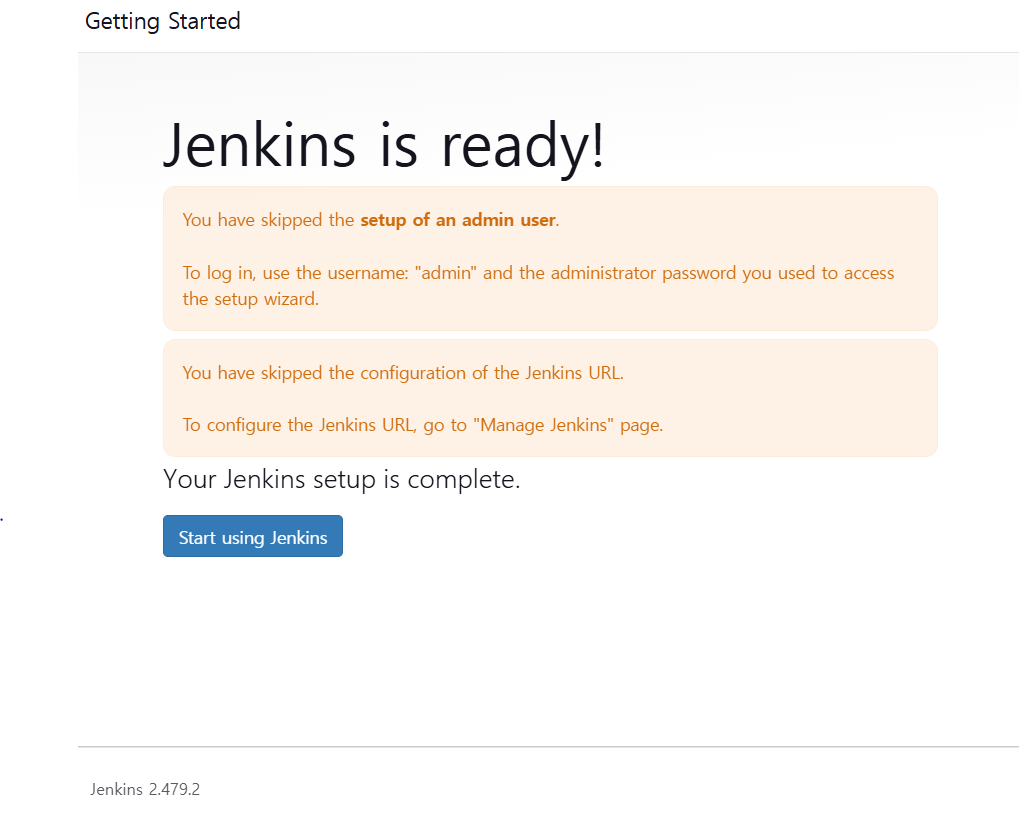This screenshot has width=1019, height=817.
Task: Click the 'To log in, use the username' notice
Action: pyautogui.click(x=538, y=285)
